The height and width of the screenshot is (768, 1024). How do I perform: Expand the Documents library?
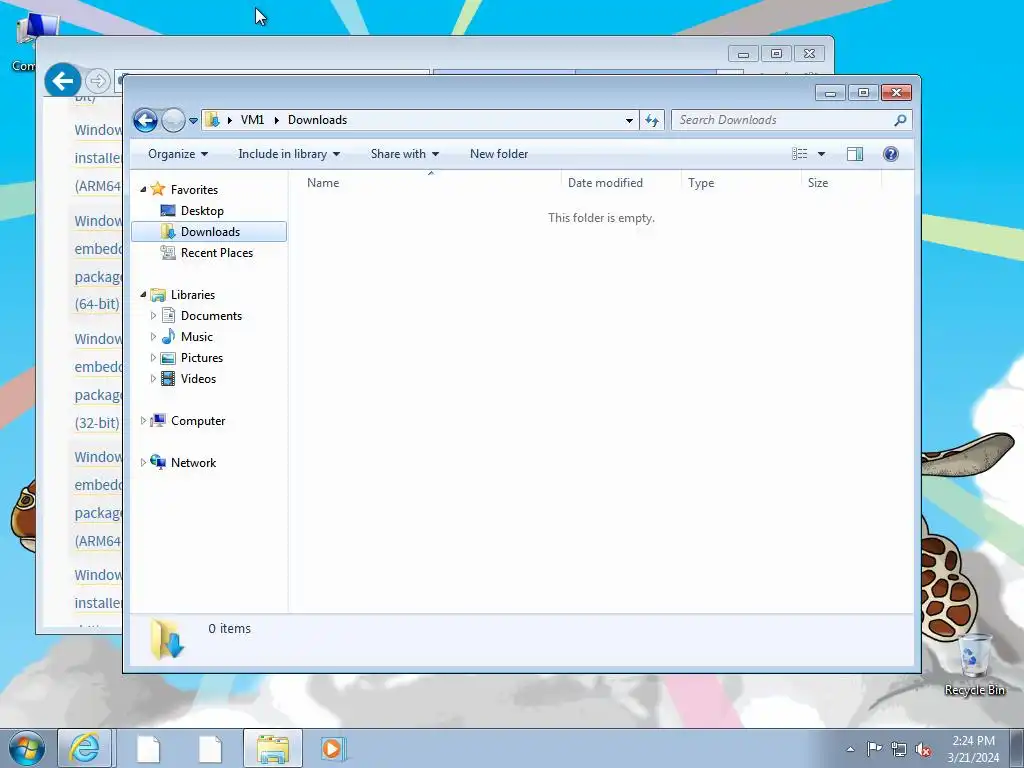[x=153, y=315]
